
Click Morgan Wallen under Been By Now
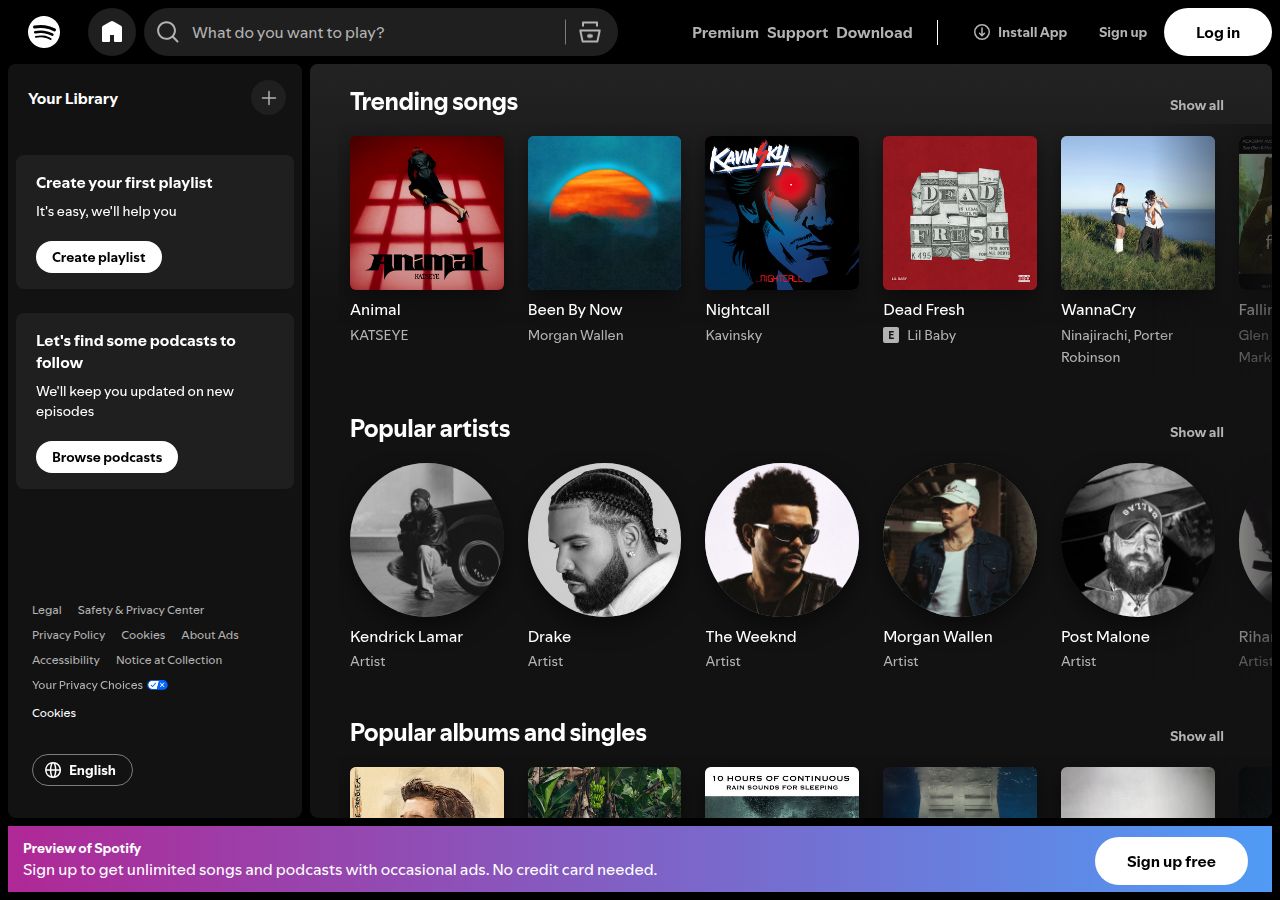(x=575, y=335)
